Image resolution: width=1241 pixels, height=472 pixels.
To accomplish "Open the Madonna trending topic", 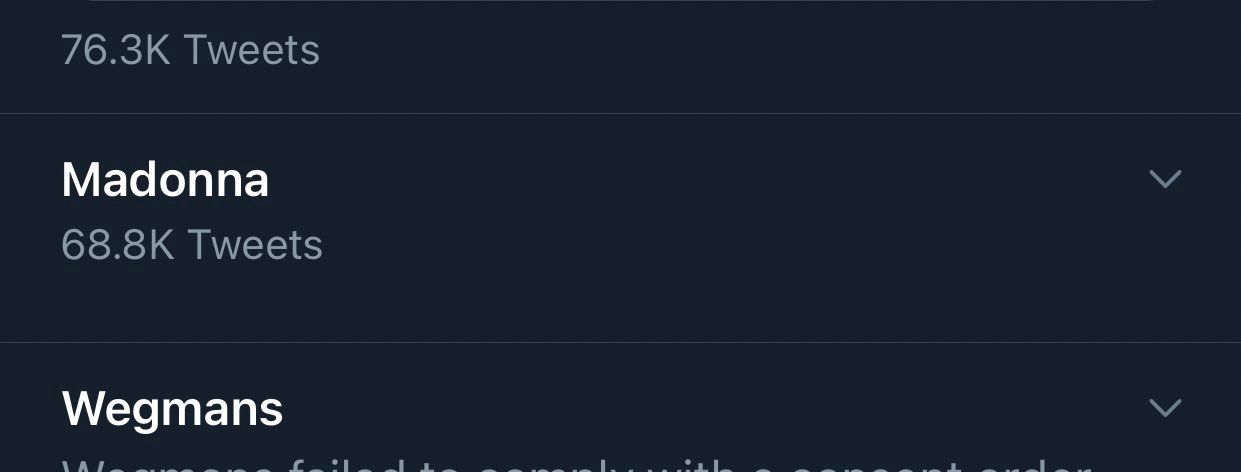I will 165,181.
